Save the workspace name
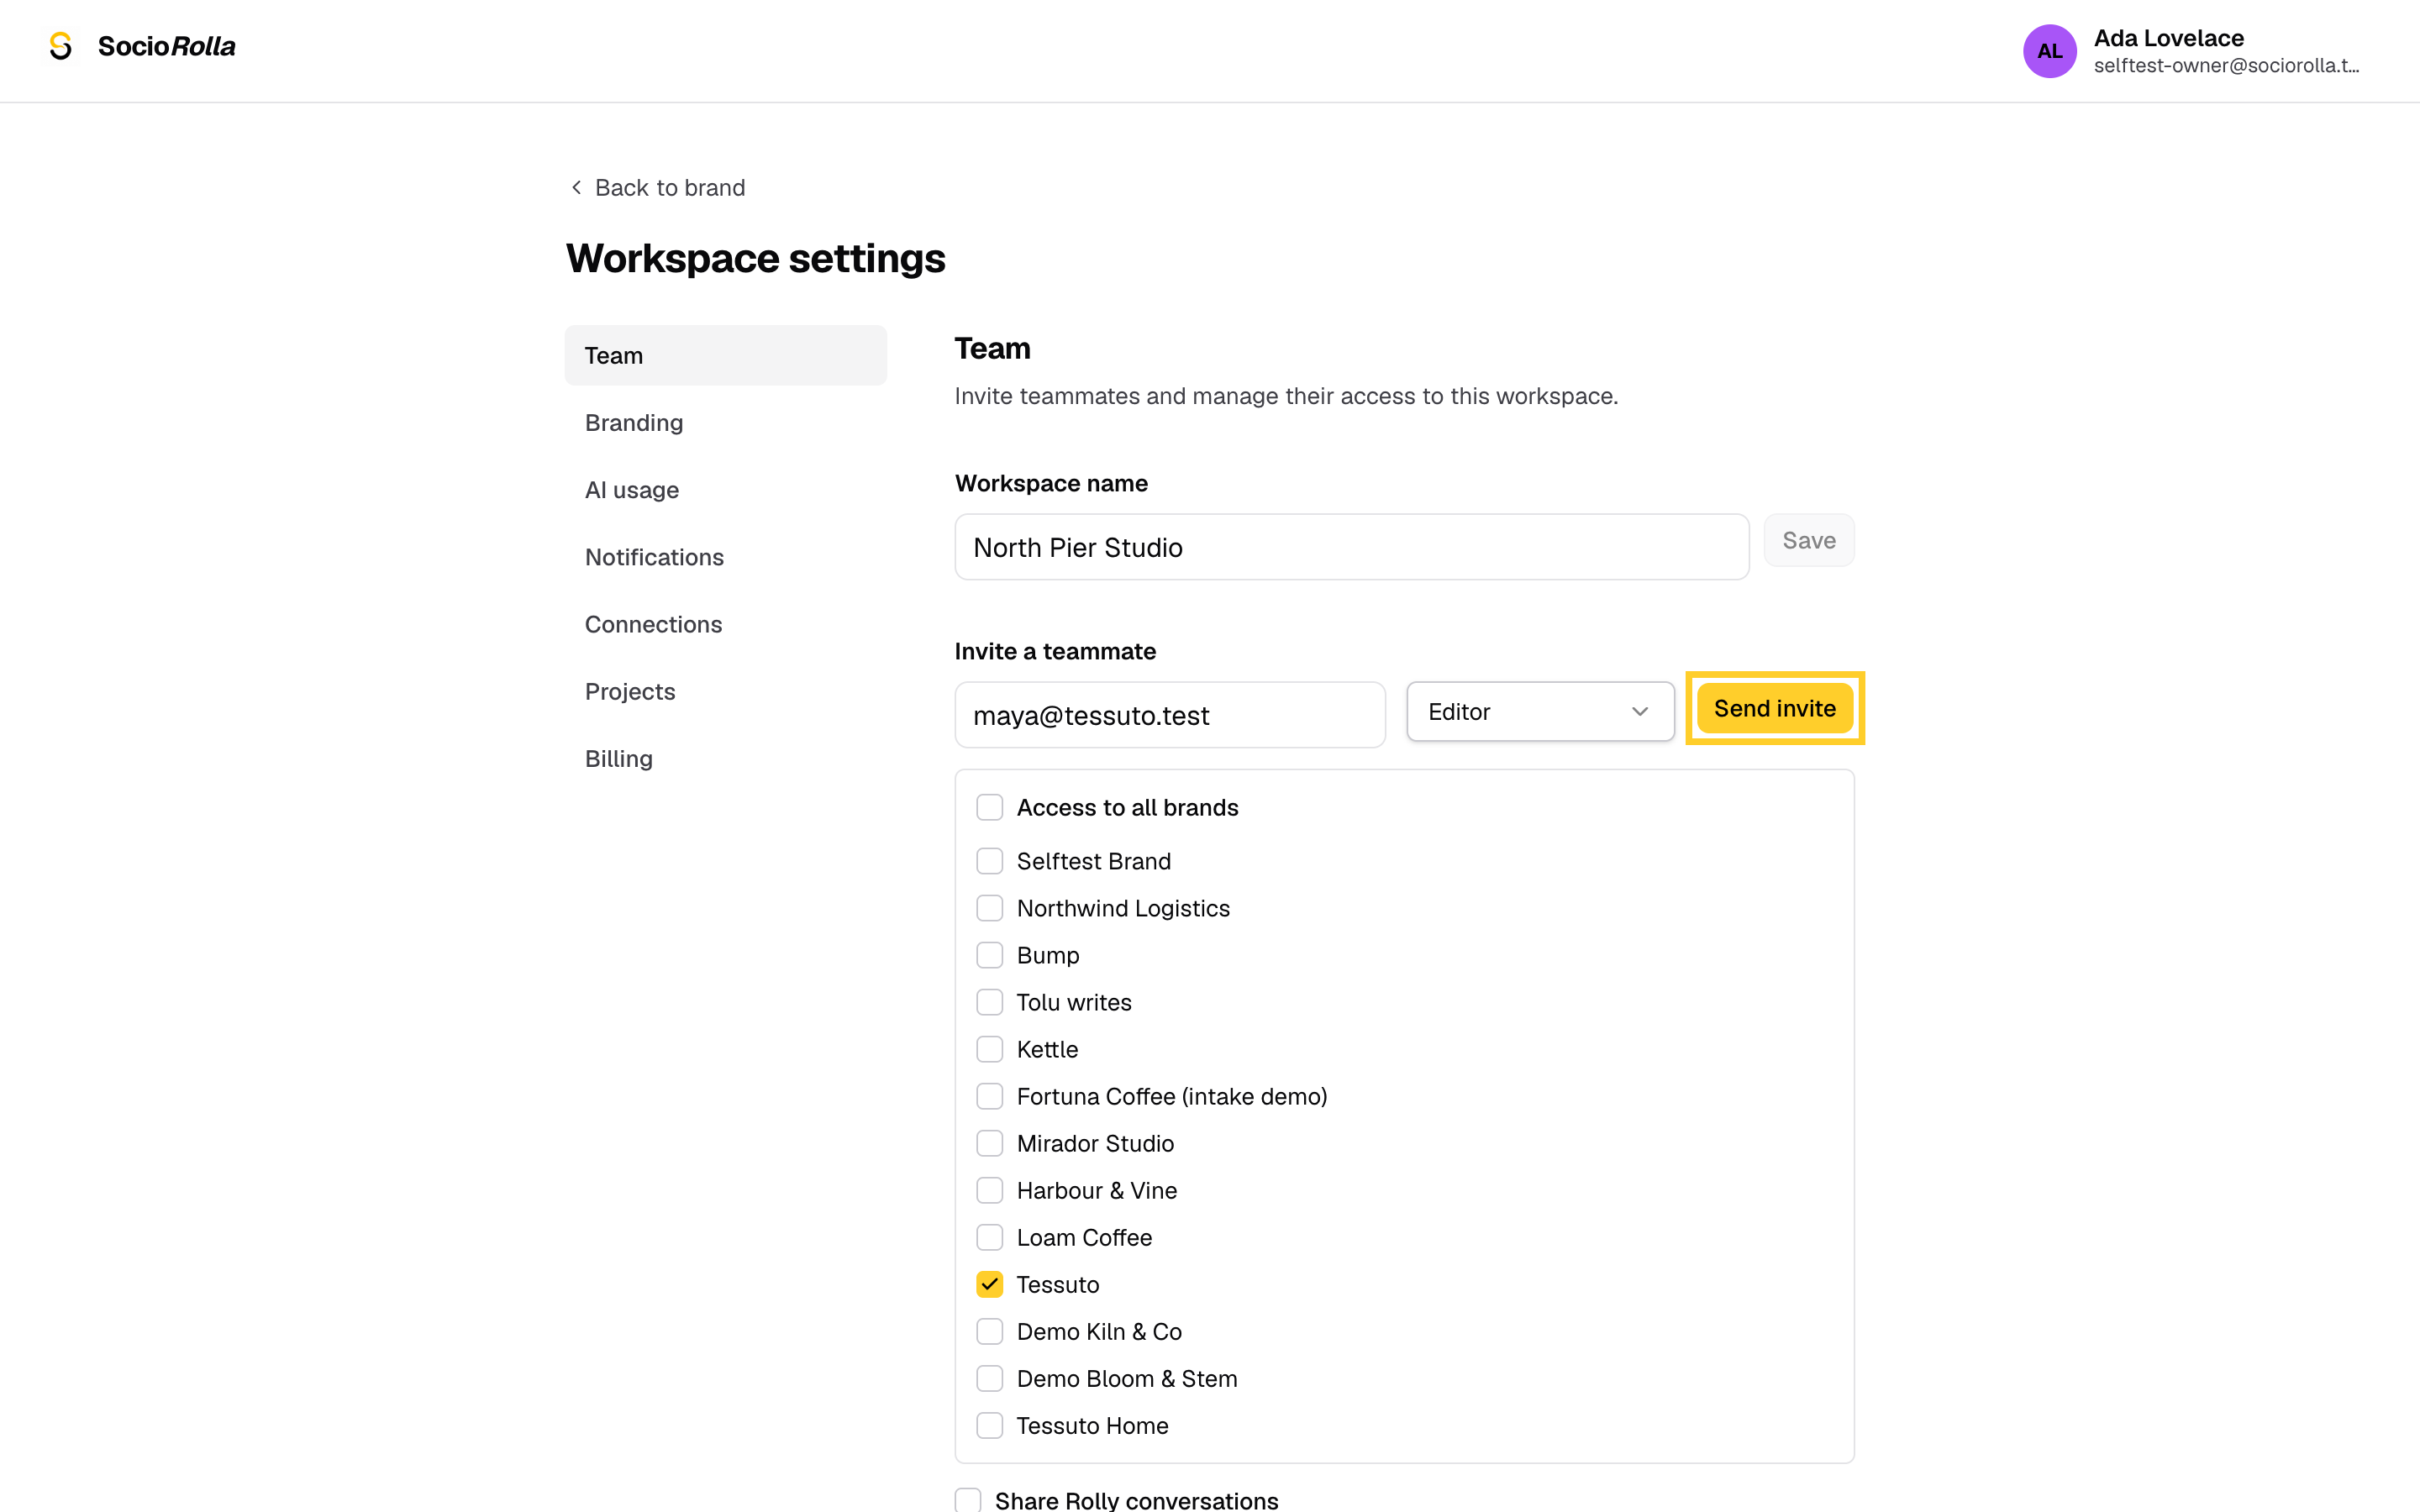2420x1512 pixels. click(x=1808, y=540)
